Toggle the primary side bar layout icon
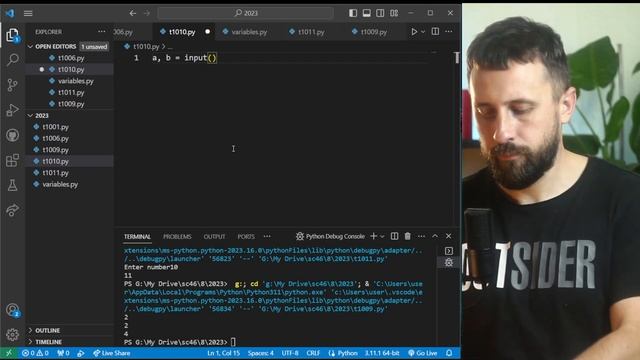The height and width of the screenshot is (360, 640). (x=353, y=13)
